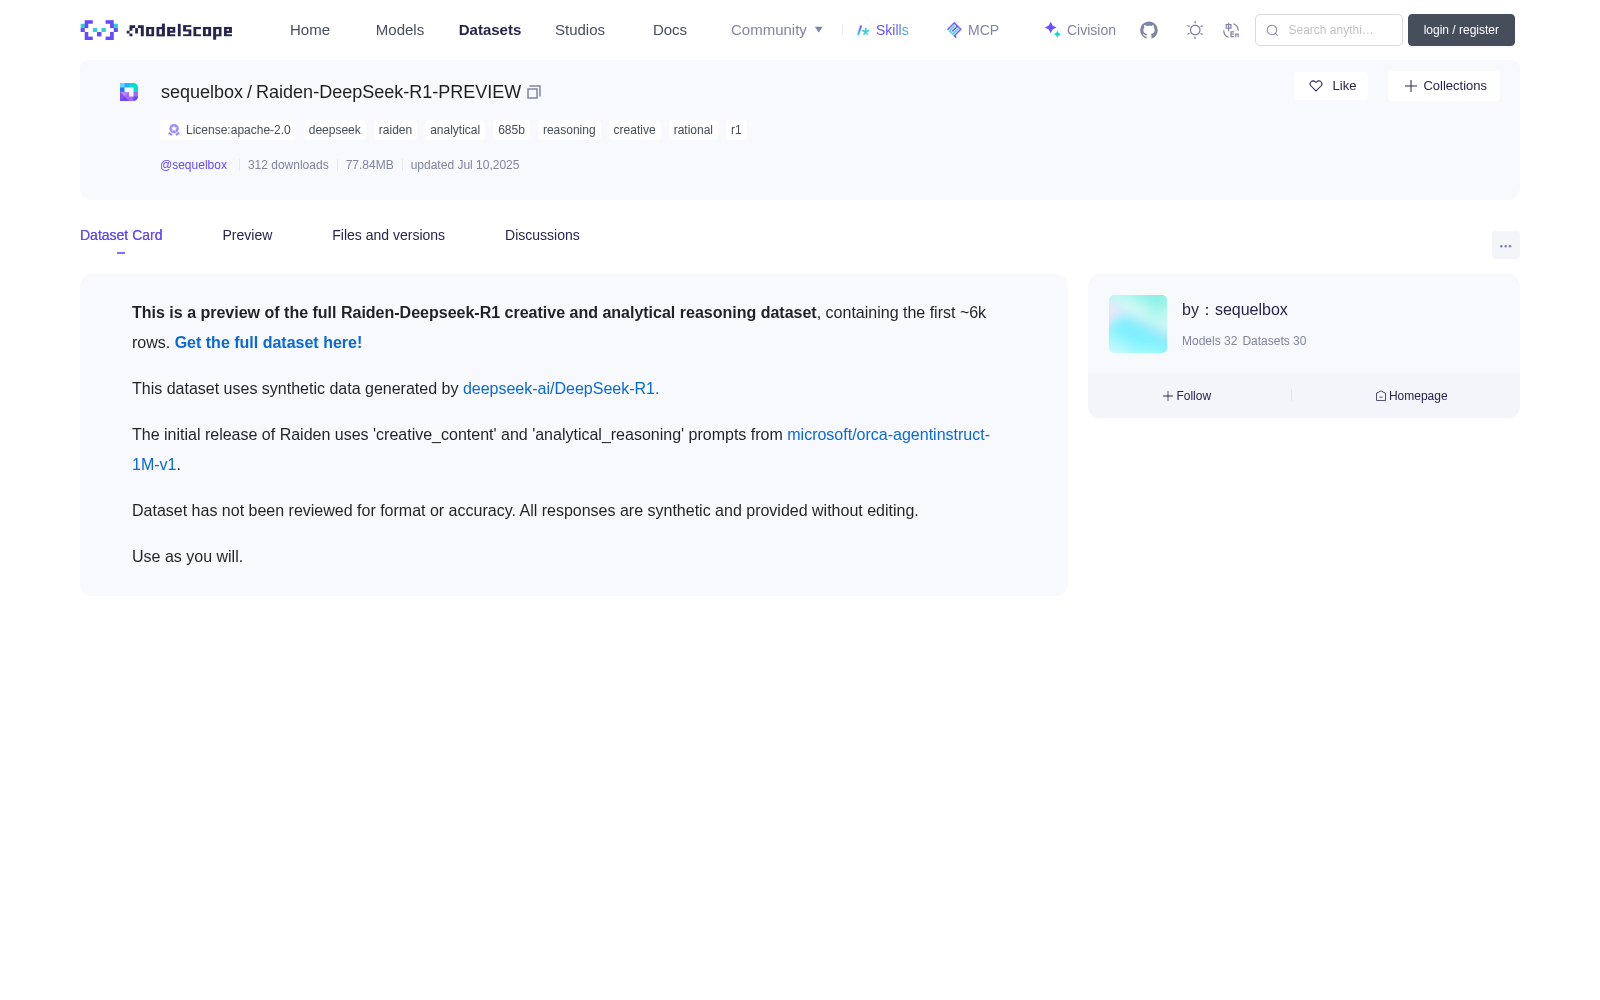
Task: Click the Datasets 30 count
Action: pos(1274,341)
